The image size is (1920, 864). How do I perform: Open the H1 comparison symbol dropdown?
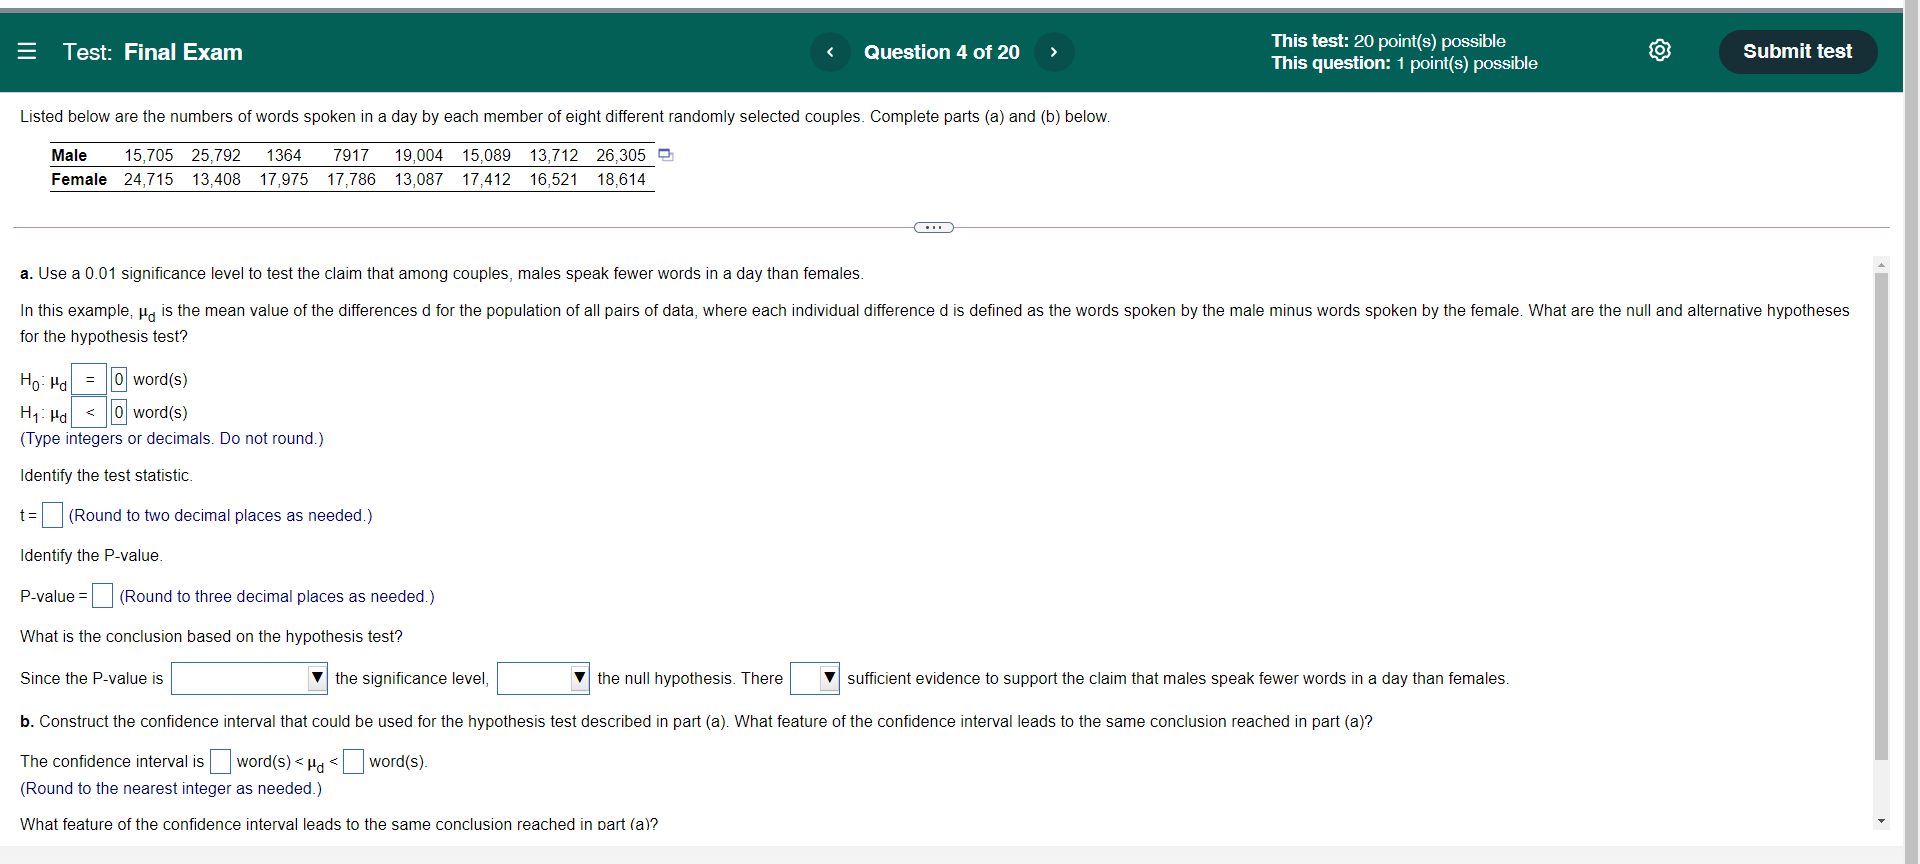(x=89, y=412)
